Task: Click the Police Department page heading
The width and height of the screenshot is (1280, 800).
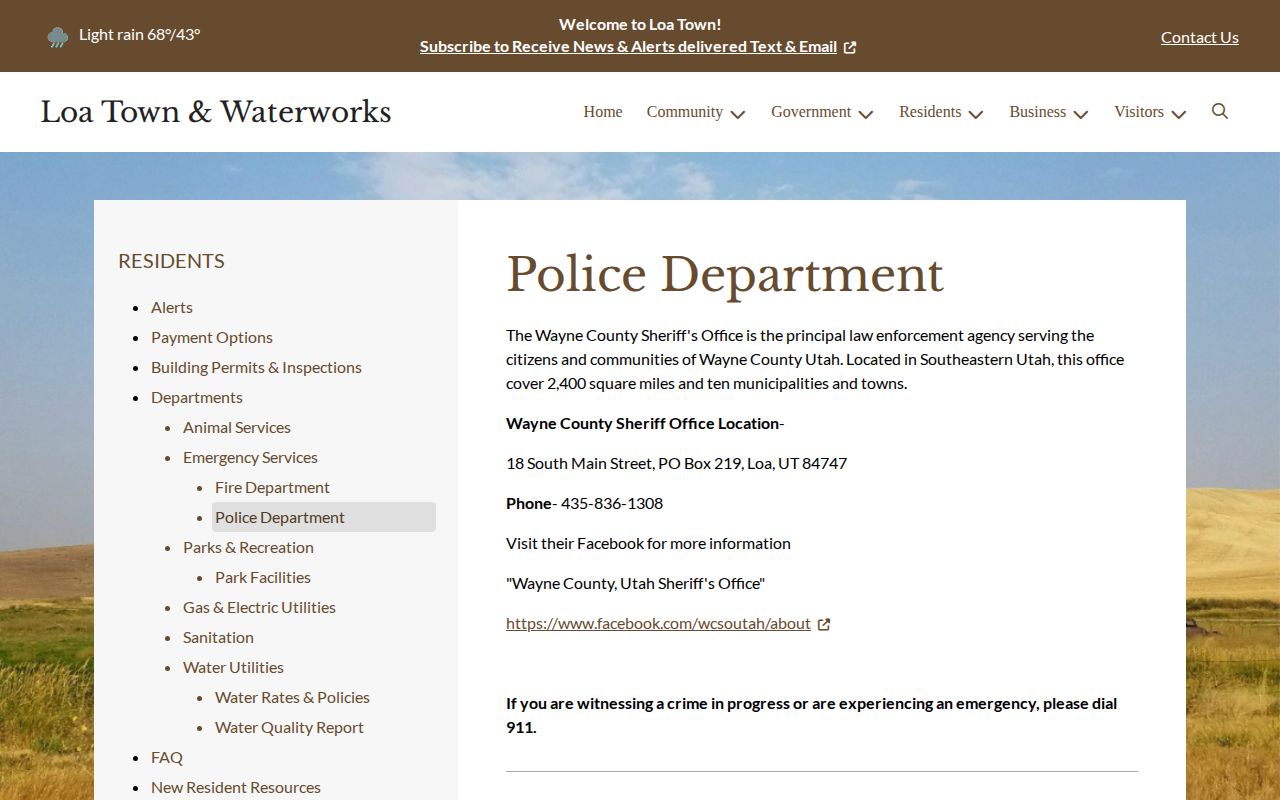Action: (725, 275)
